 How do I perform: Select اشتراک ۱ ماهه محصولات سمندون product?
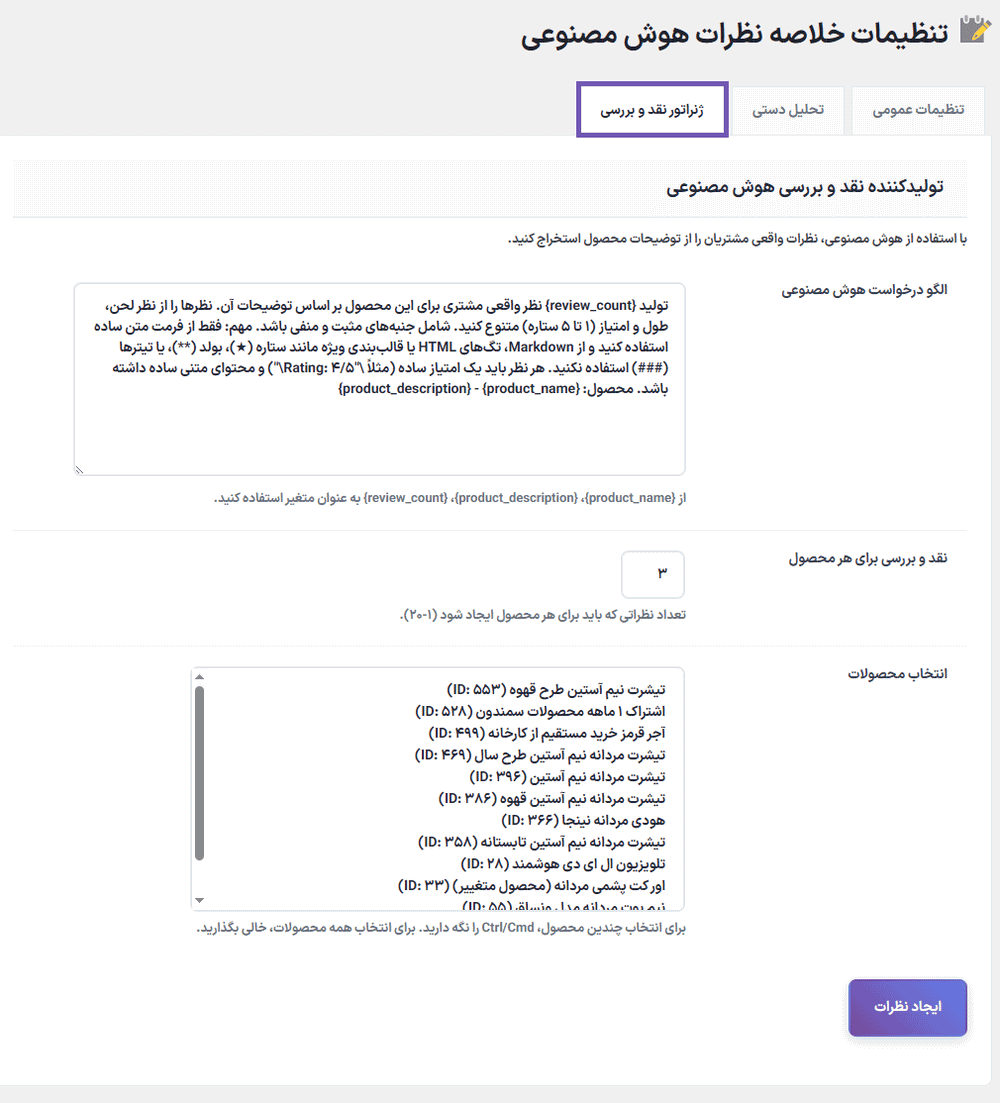click(x=540, y=712)
